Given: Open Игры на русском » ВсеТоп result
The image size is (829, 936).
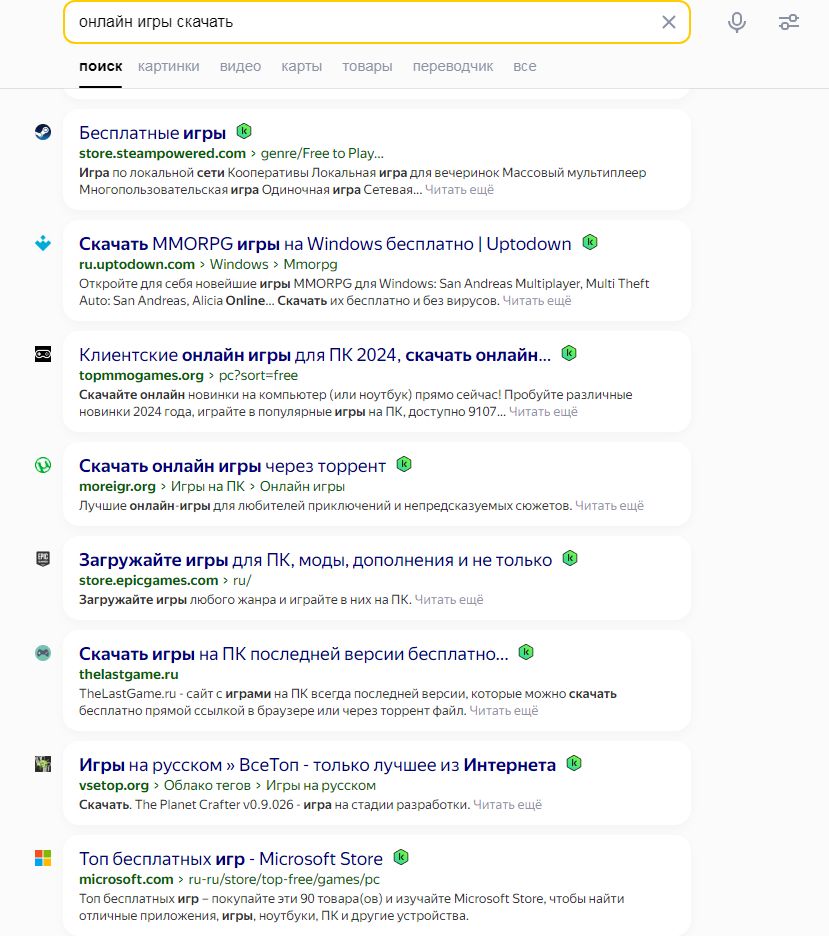Looking at the screenshot, I should tap(317, 765).
